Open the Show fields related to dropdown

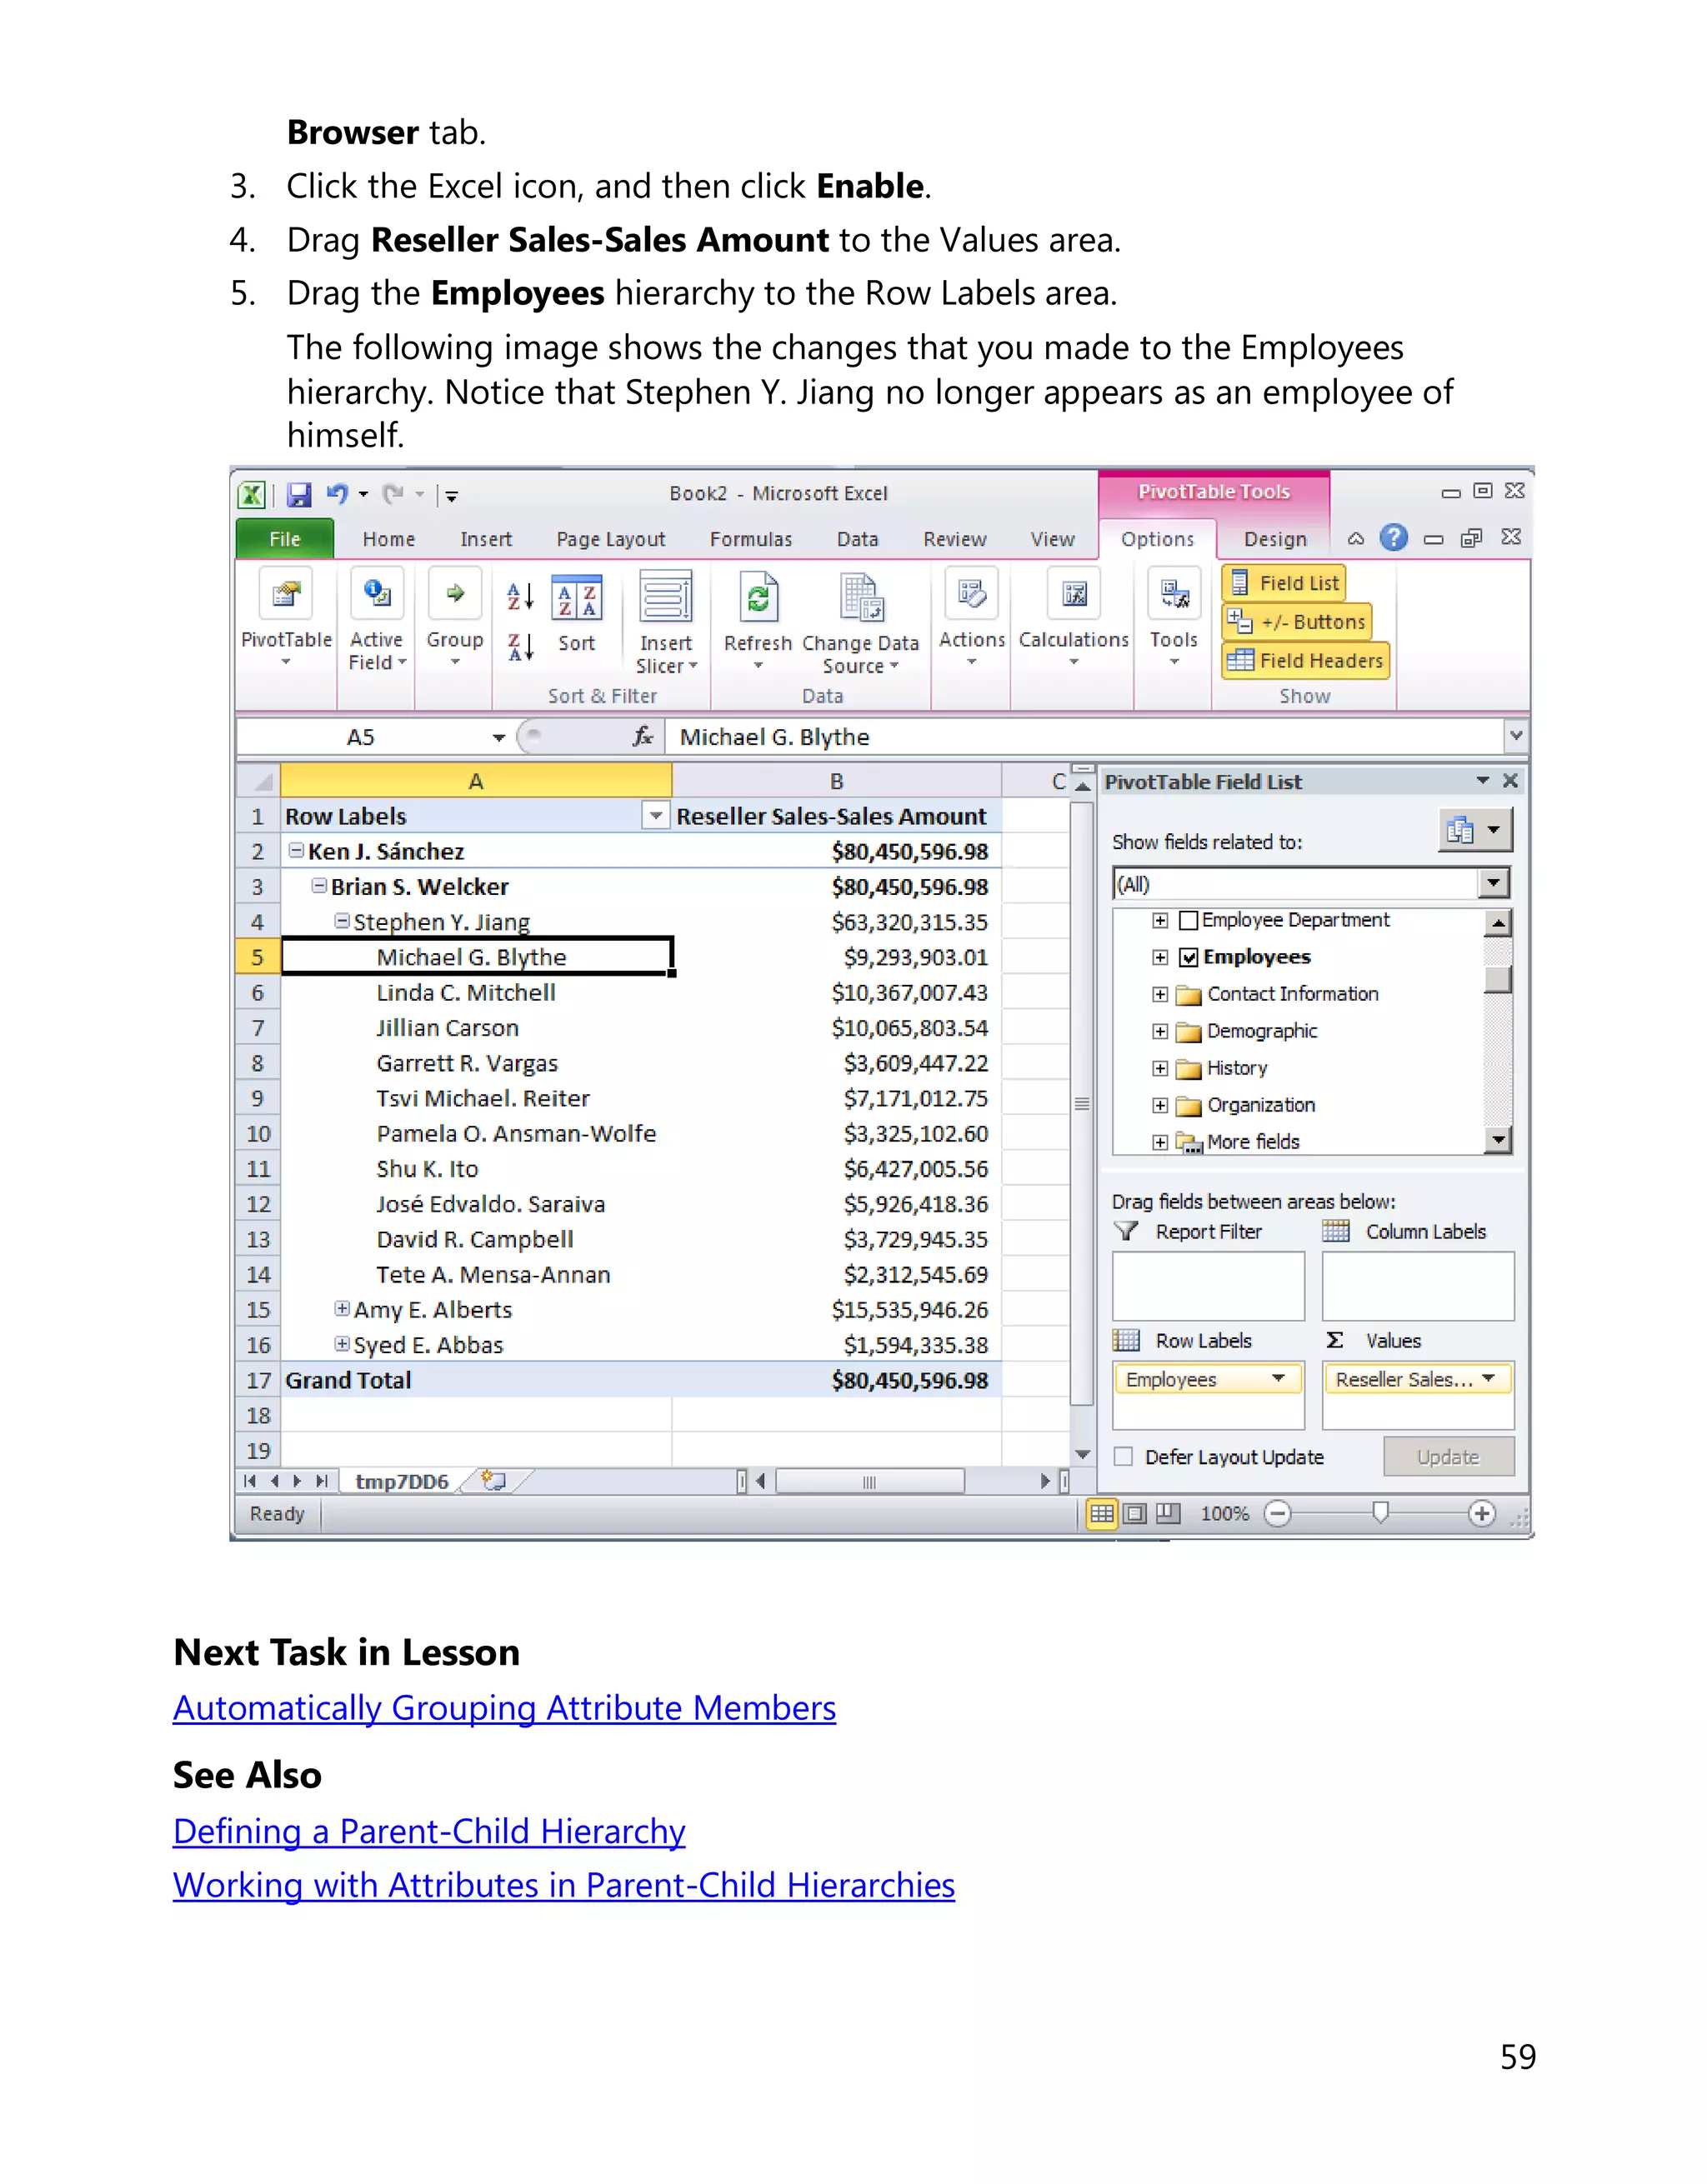[x=1493, y=883]
